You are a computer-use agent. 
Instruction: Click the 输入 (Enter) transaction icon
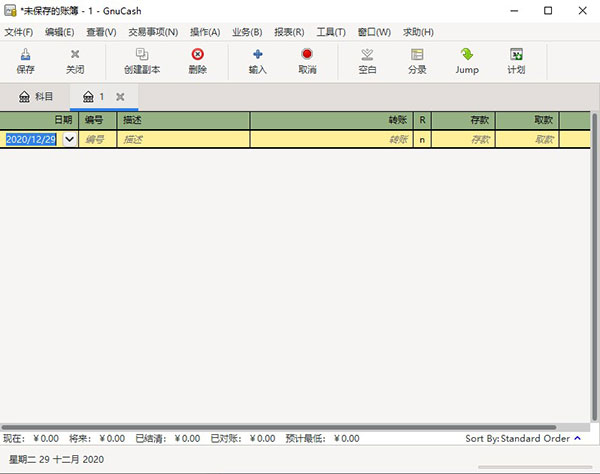click(258, 56)
